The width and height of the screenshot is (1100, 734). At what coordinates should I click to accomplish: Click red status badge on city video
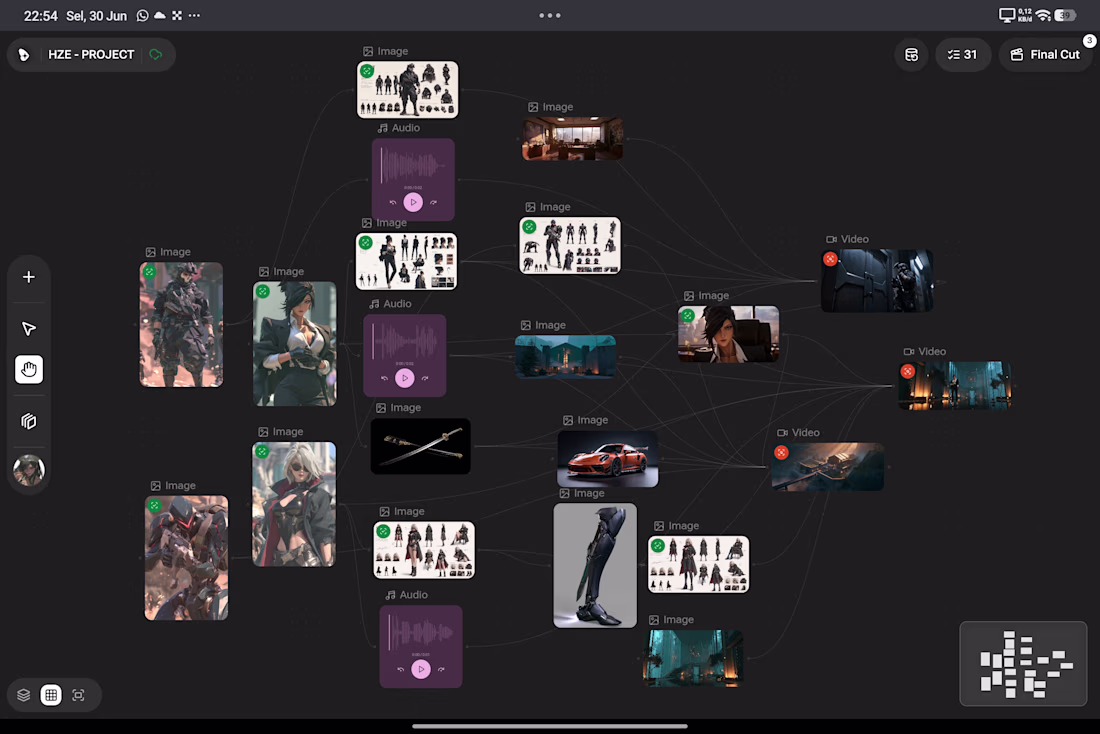(x=908, y=371)
